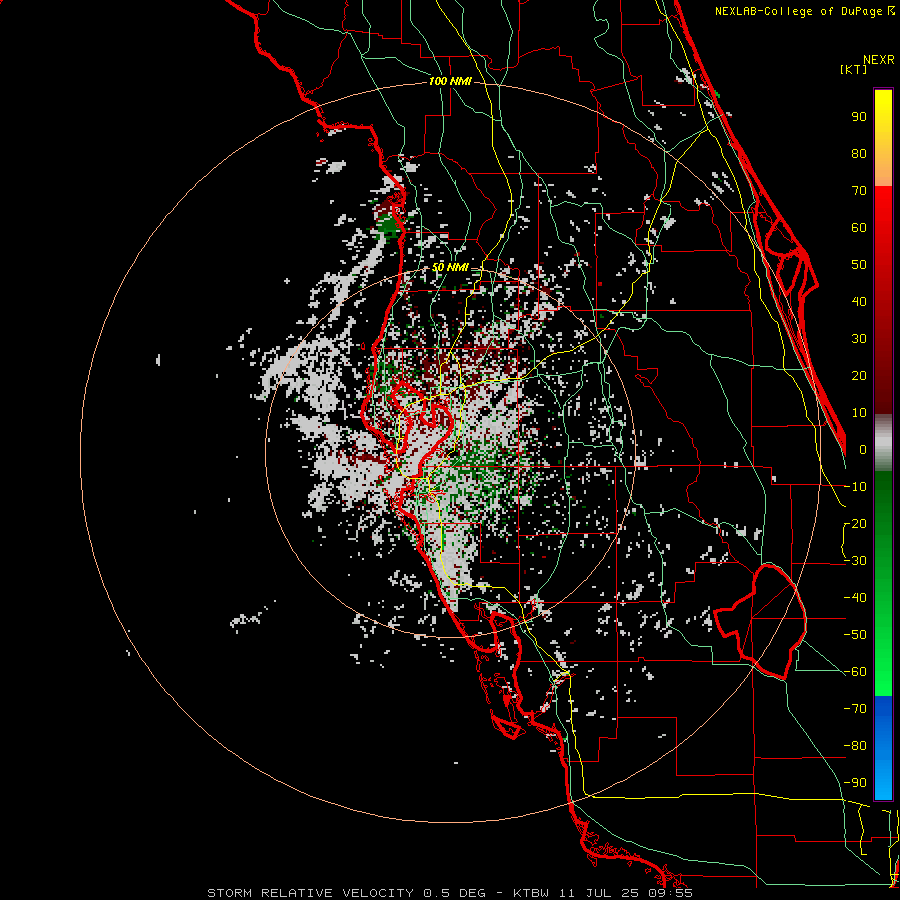Click the yellow top segment of the color bar
The width and height of the screenshot is (900, 900).
click(883, 138)
